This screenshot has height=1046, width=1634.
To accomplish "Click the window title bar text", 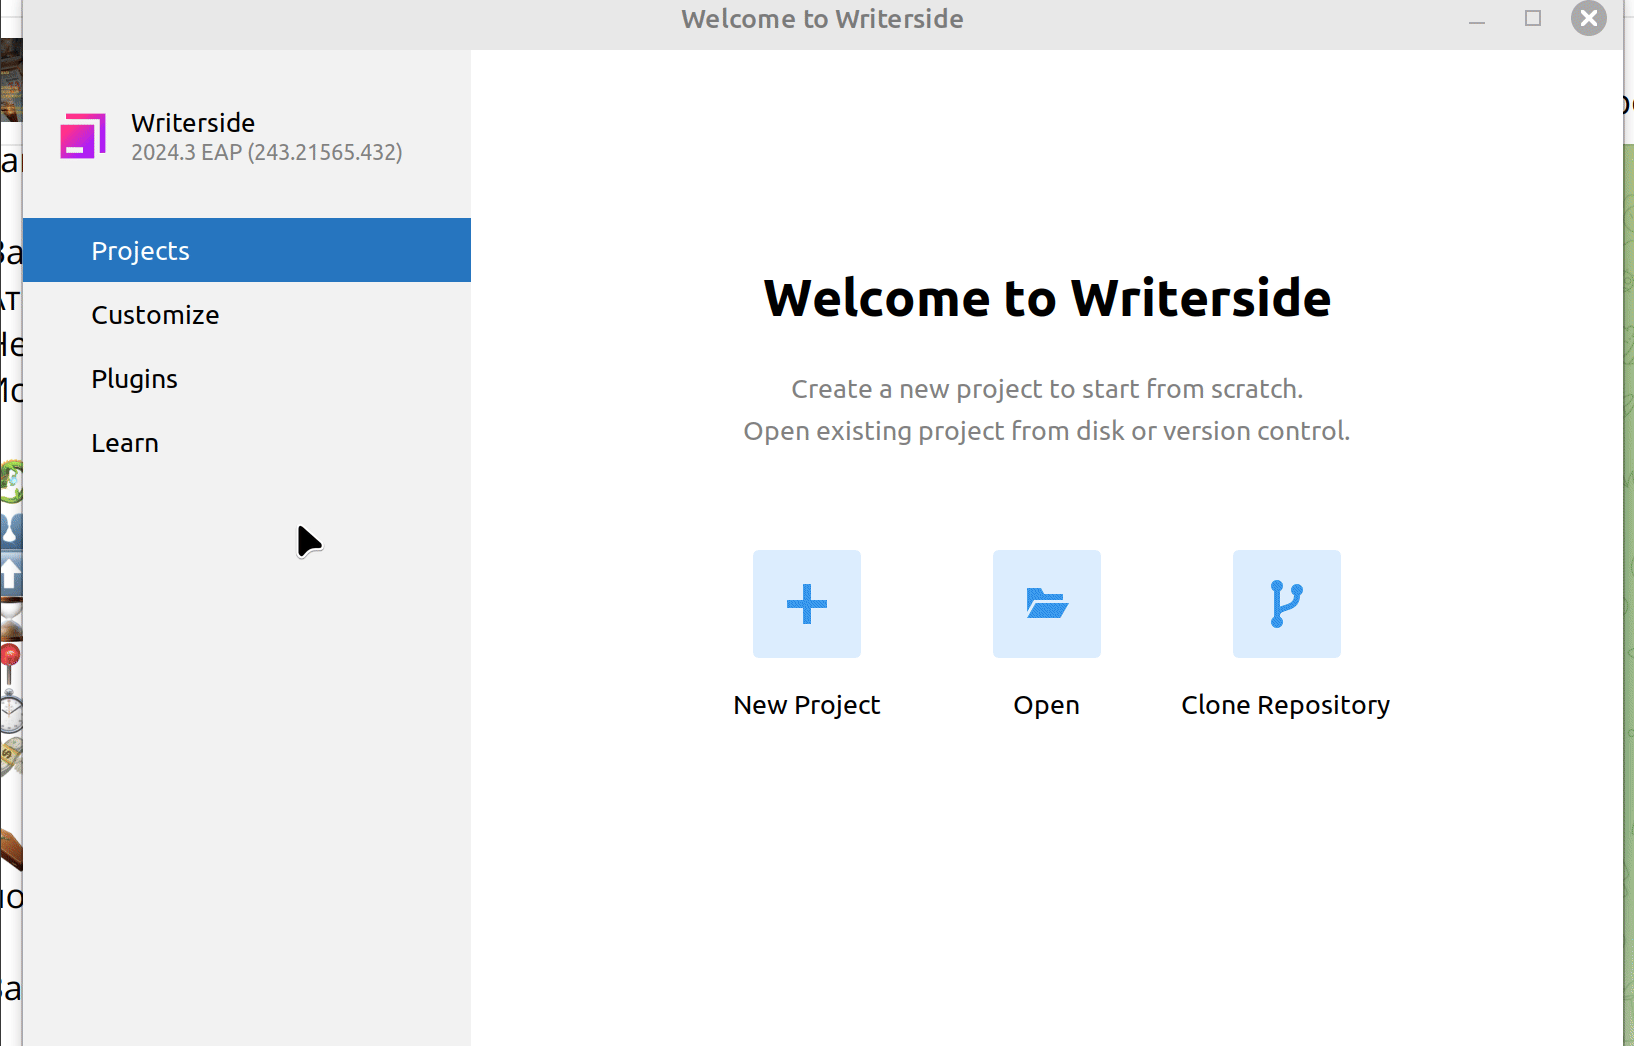I will click(822, 19).
